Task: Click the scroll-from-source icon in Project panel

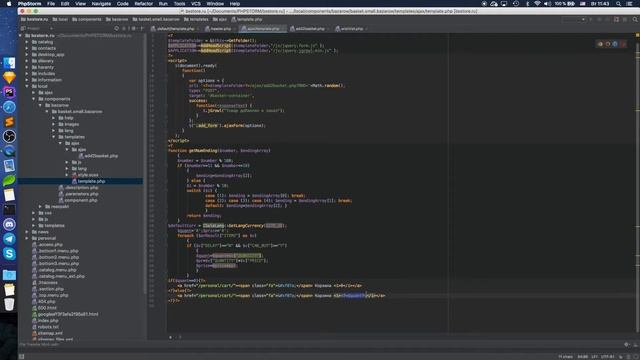Action: click(117, 29)
